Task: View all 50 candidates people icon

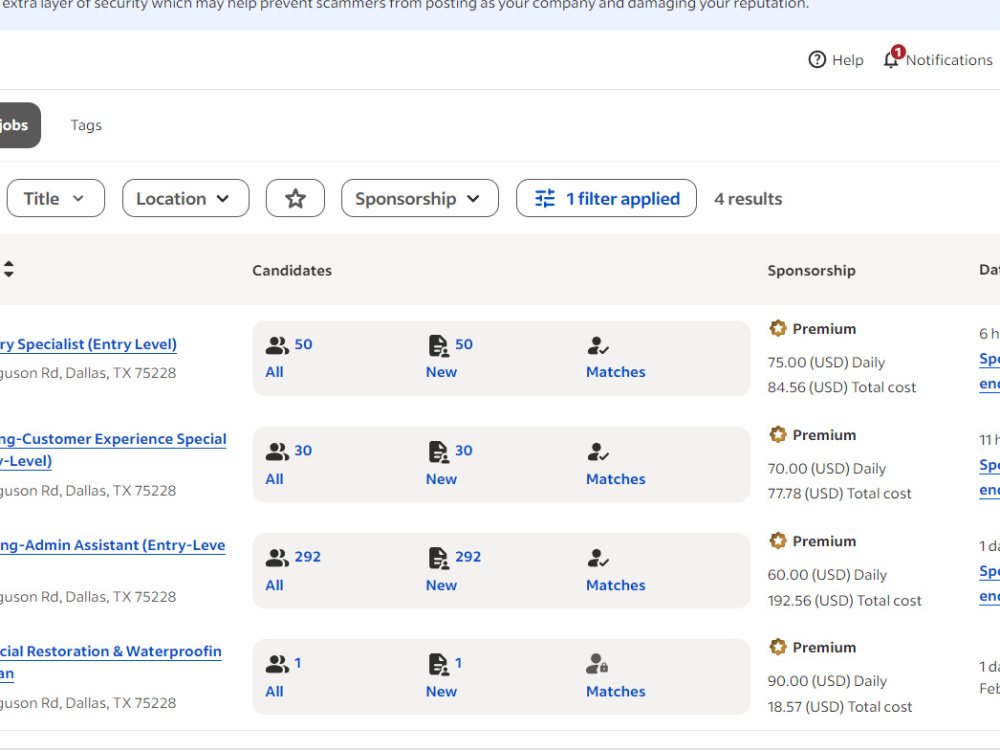Action: point(277,345)
